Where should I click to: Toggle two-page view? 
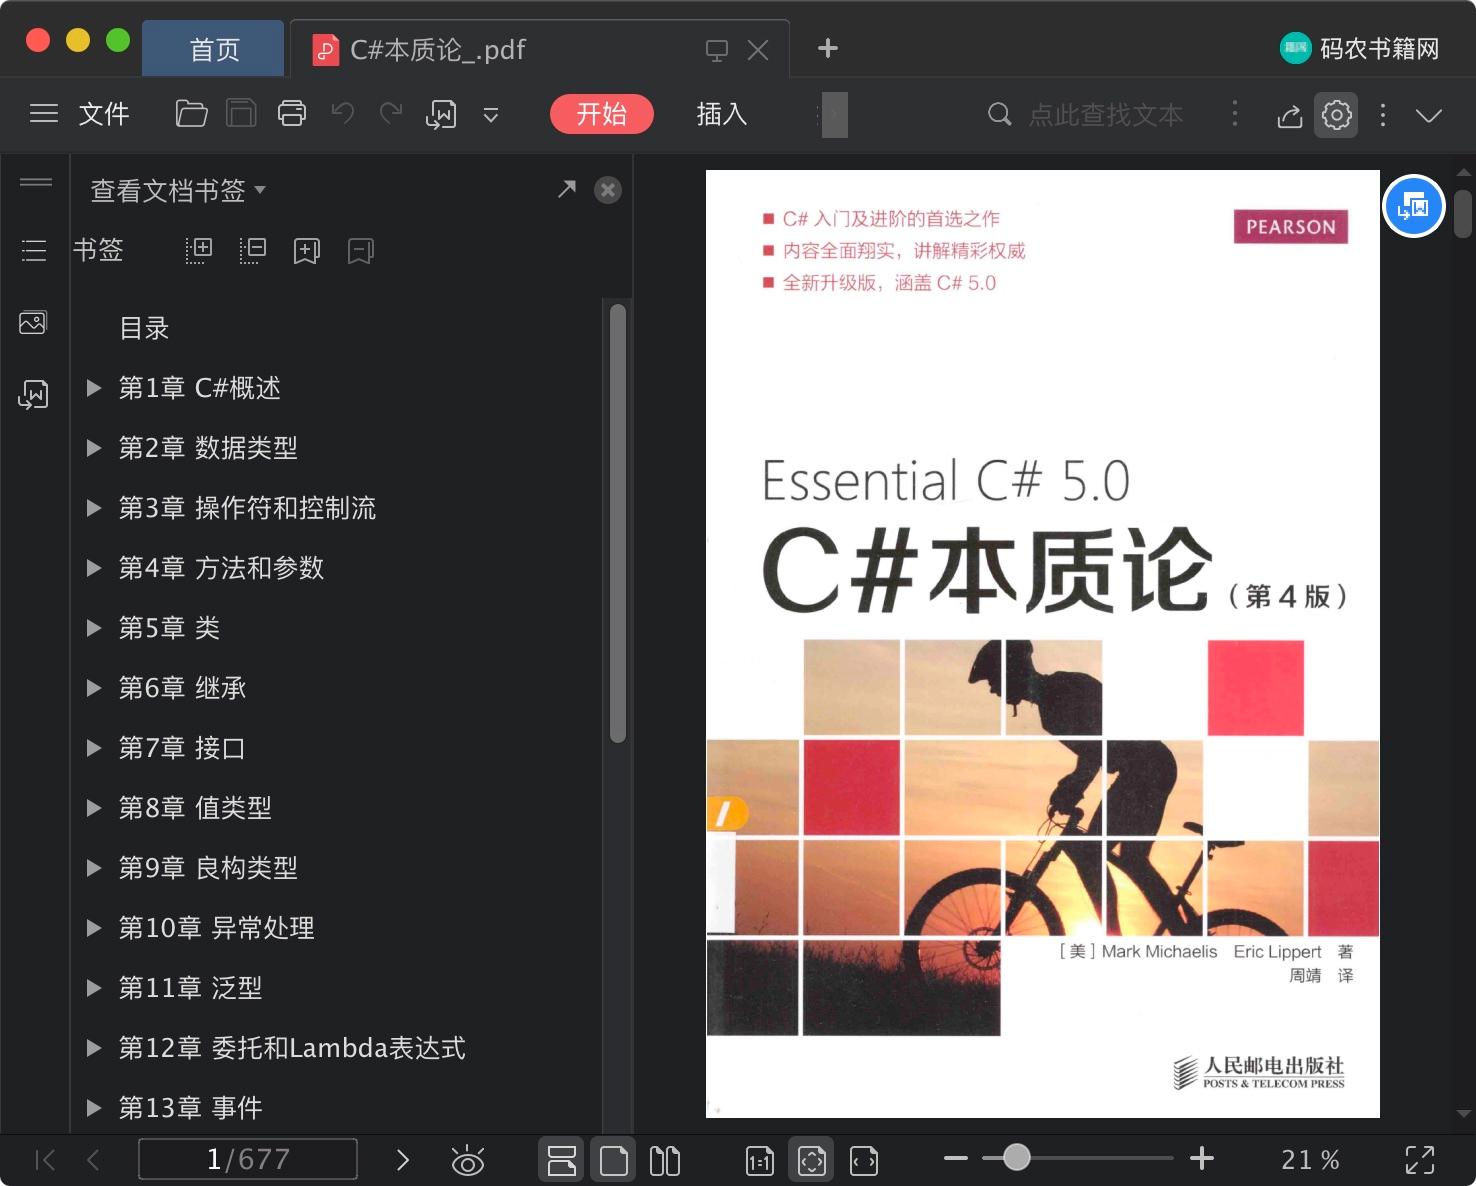pos(665,1160)
